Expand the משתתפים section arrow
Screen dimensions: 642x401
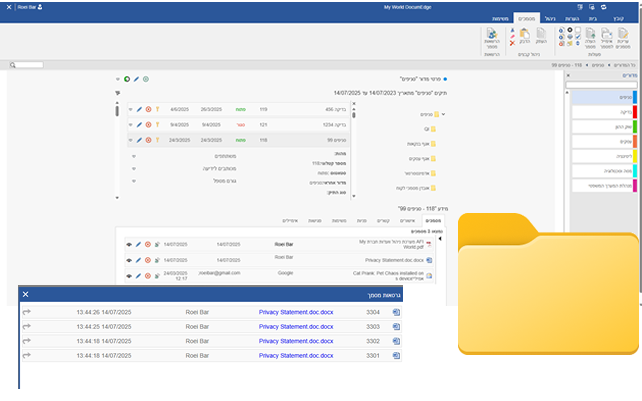point(135,156)
